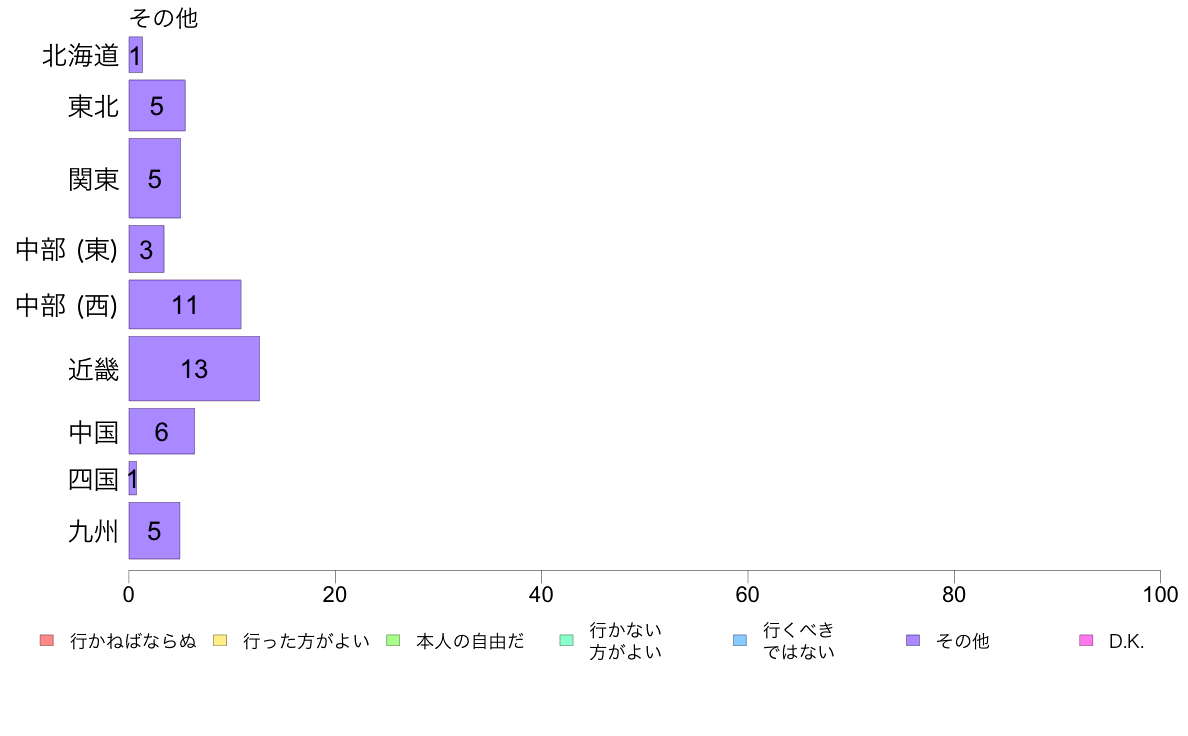The image size is (1188, 736).
Task: Click the pink D.K. legend swatch
Action: coord(1086,640)
